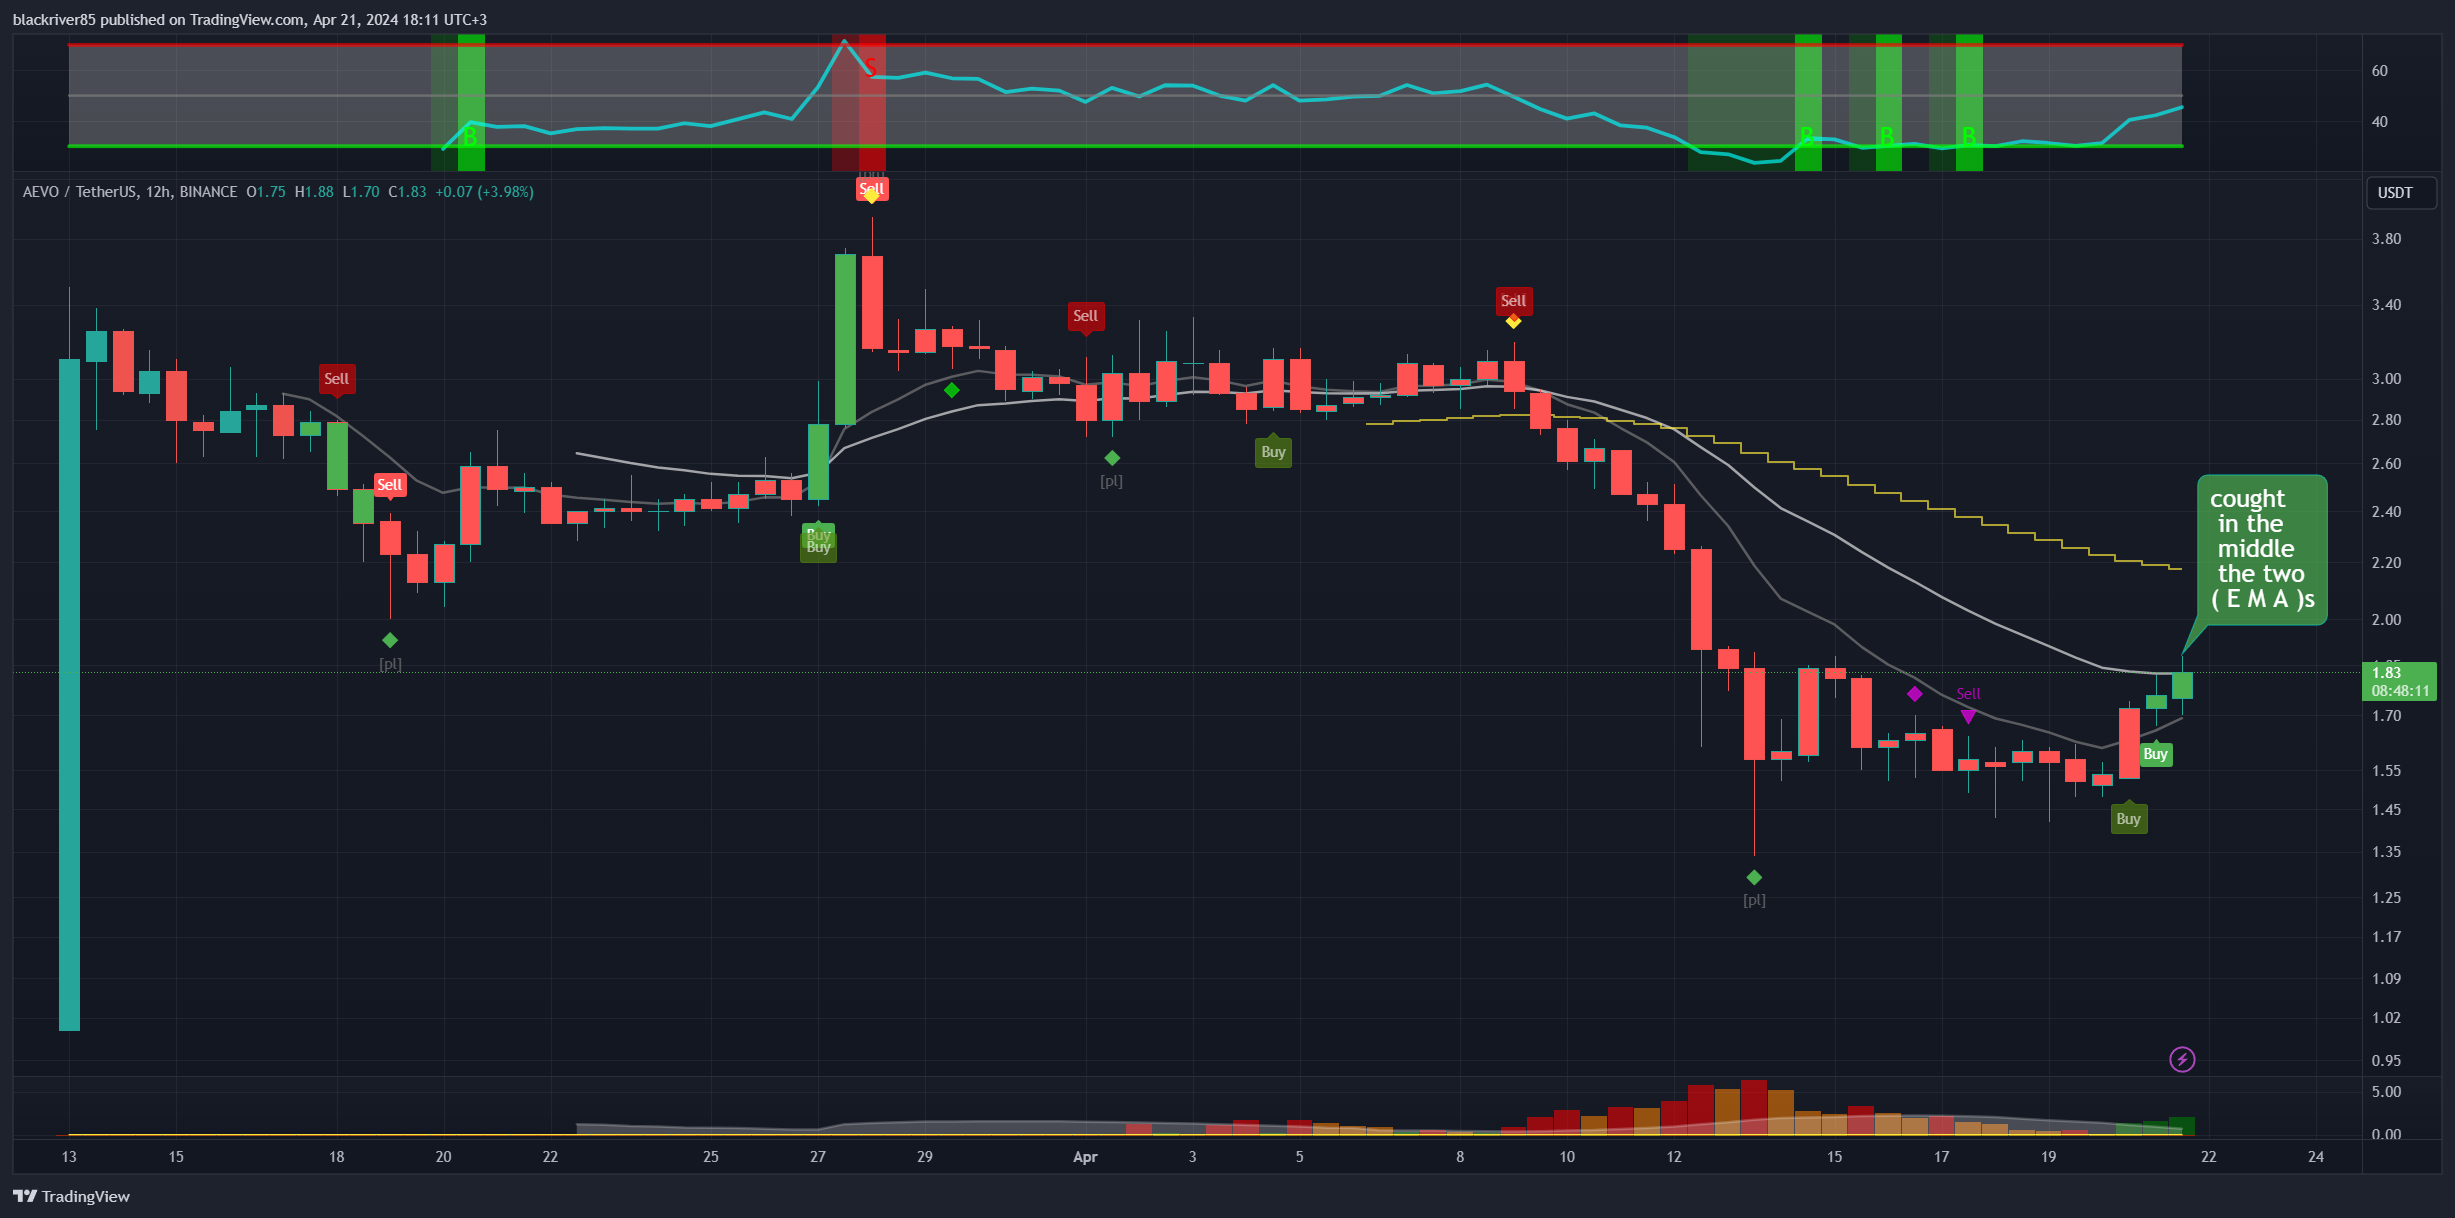
Task: Click the USDT currency button
Action: (x=2400, y=193)
